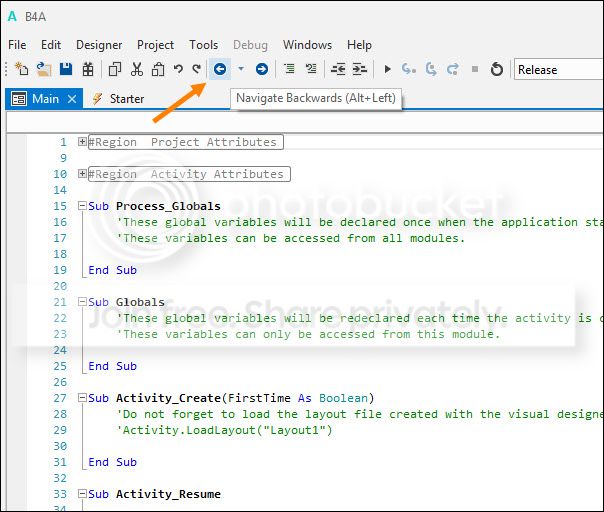Redo the edit using the toolbar arrow
Screen dimensions: 604x512
197,69
